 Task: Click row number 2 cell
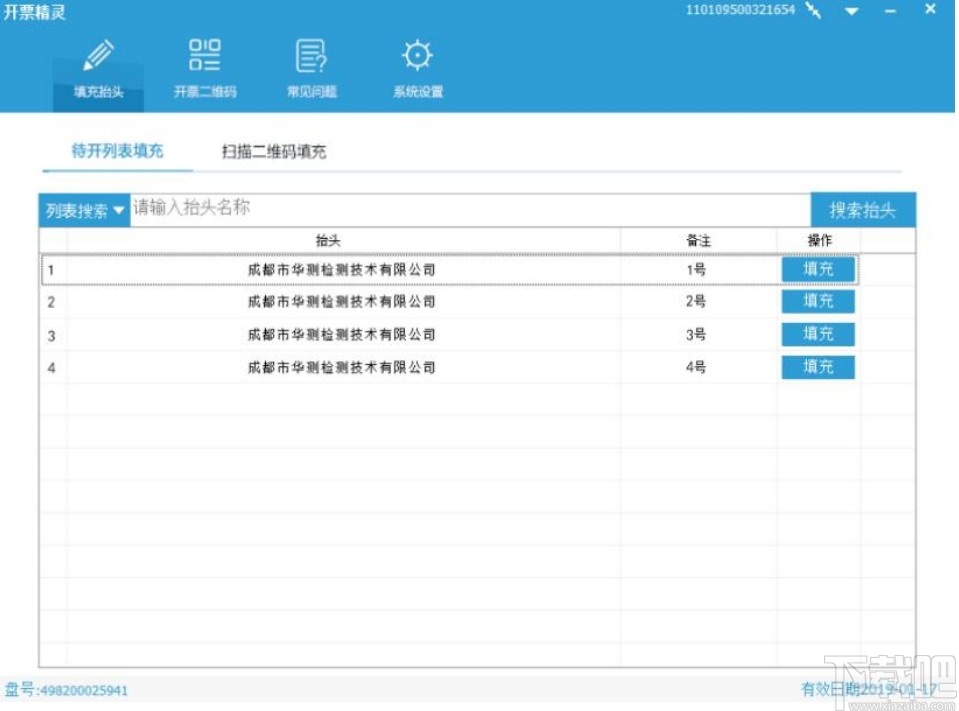[x=51, y=302]
